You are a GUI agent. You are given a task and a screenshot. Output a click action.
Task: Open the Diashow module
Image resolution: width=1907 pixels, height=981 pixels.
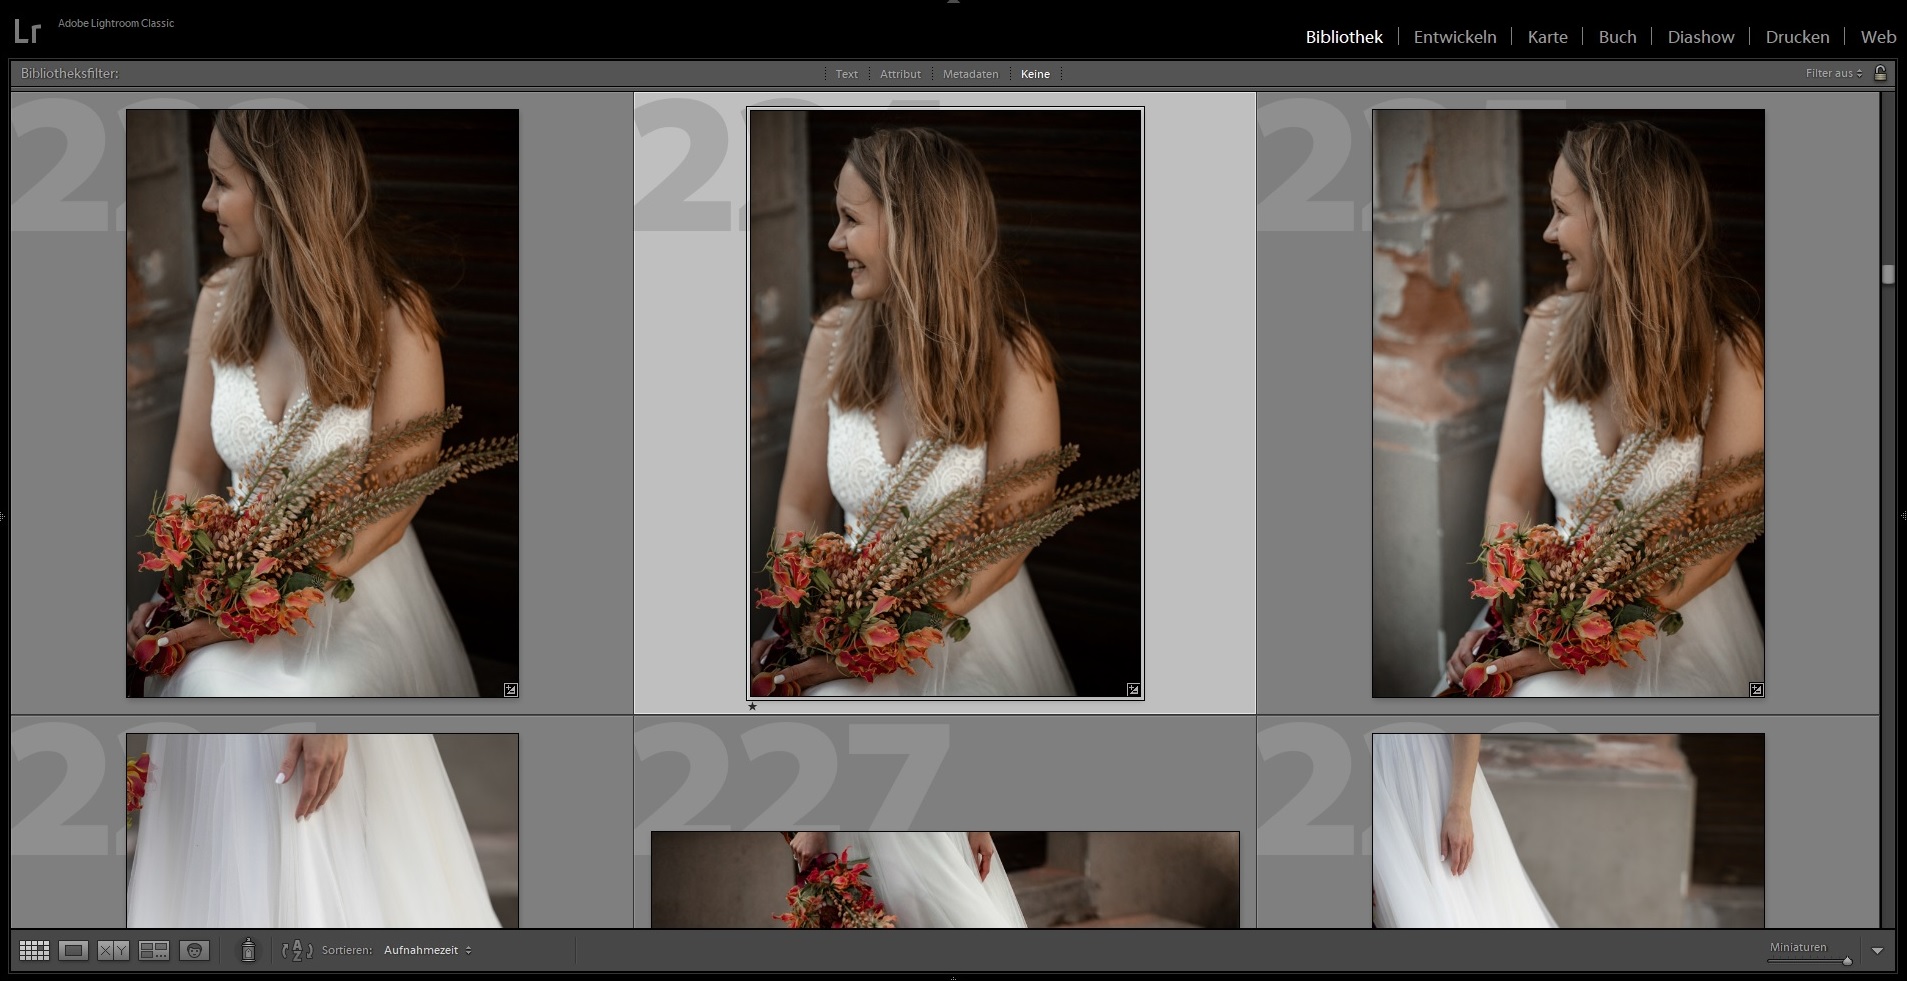(x=1700, y=36)
